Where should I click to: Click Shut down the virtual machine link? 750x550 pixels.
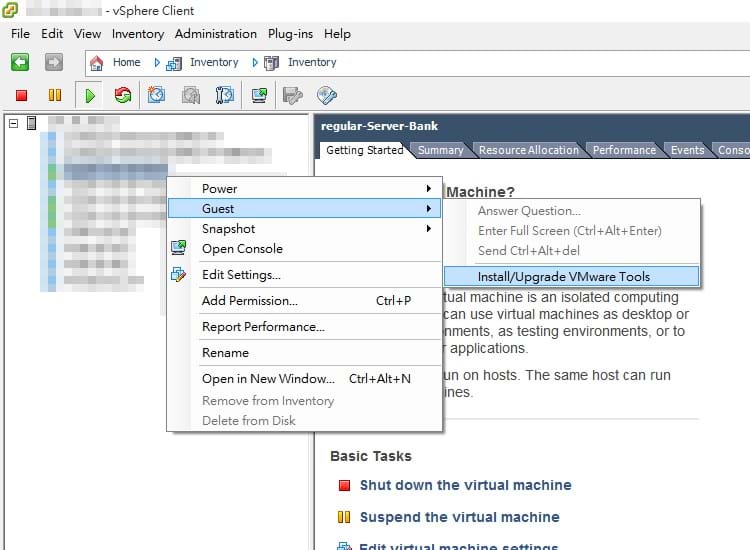pos(465,485)
